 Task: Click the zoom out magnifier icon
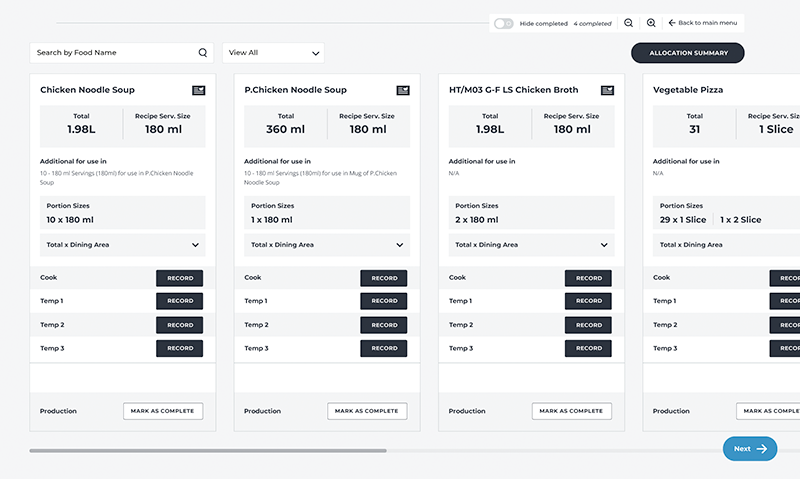(x=629, y=23)
